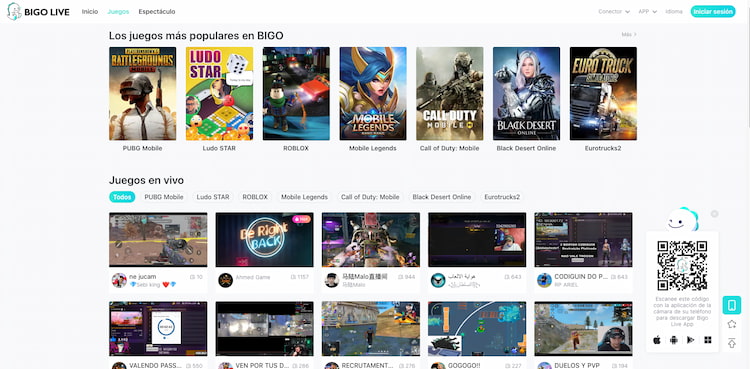Click the Iniciar sesión button

[x=713, y=11]
